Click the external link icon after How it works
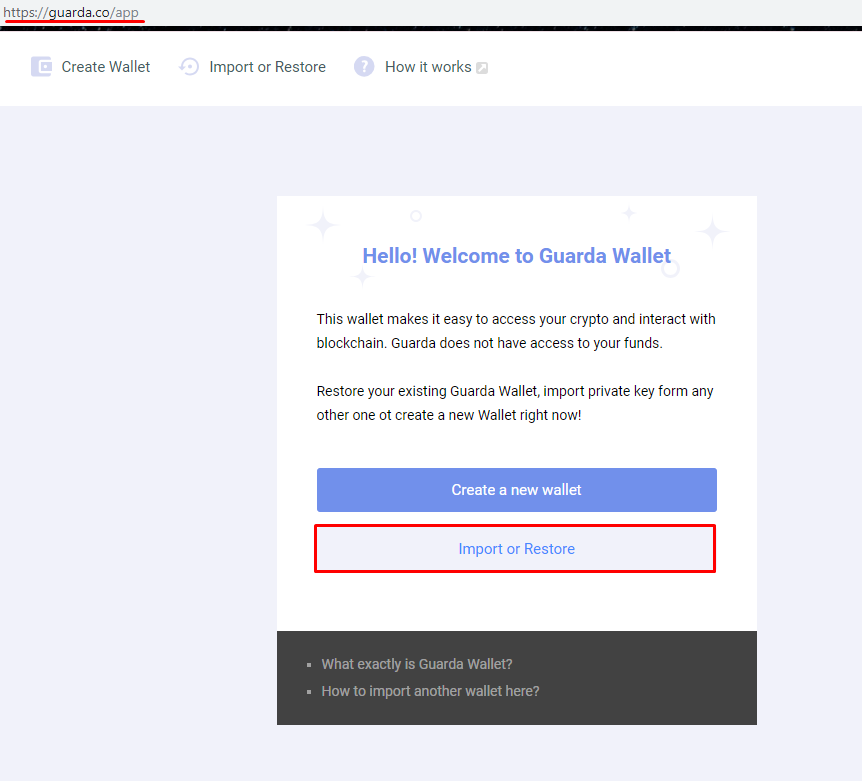The image size is (862, 781). [482, 68]
